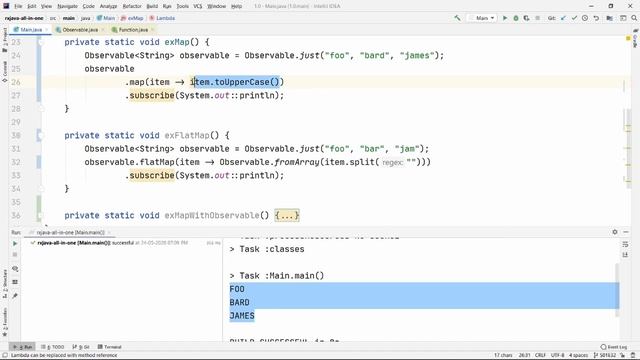This screenshot has width=640, height=360.
Task: Click console output vertical scrollbar
Action: coord(616,289)
